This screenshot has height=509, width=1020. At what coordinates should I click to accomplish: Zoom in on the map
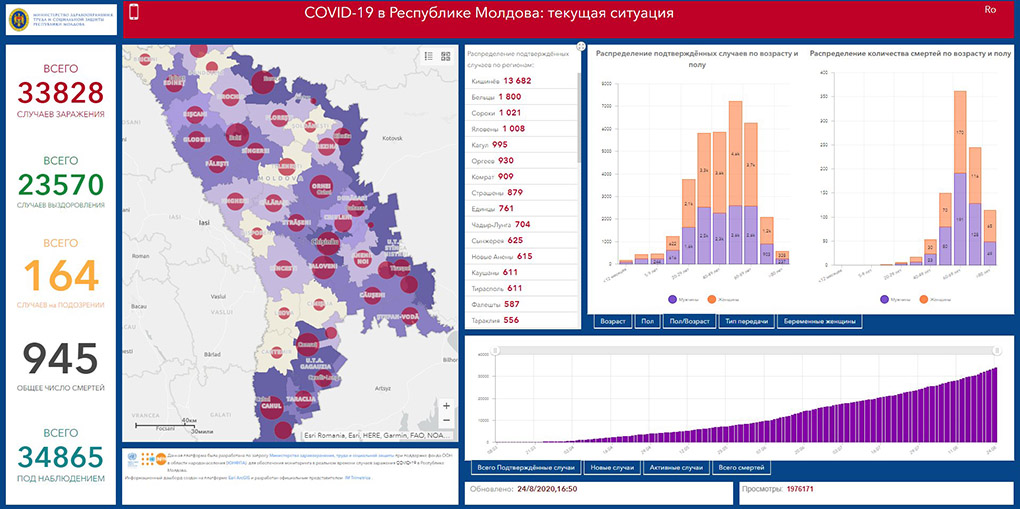coord(446,406)
